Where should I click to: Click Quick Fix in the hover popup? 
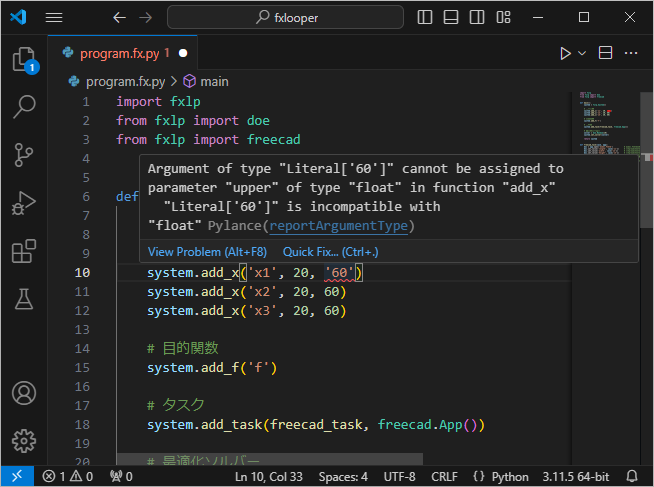pos(330,251)
